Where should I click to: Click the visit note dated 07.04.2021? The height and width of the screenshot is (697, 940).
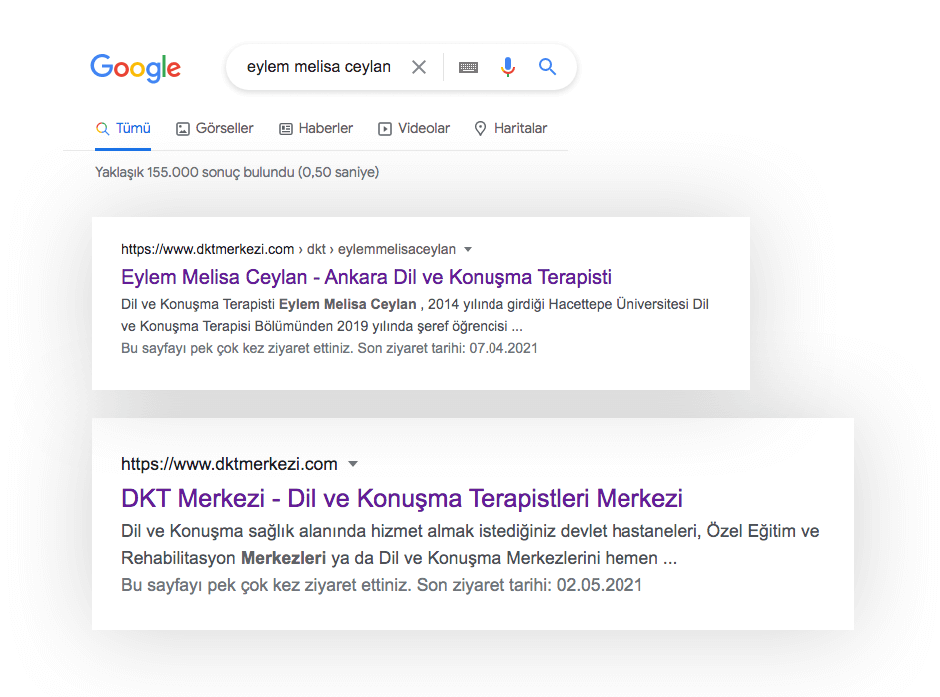pyautogui.click(x=329, y=348)
